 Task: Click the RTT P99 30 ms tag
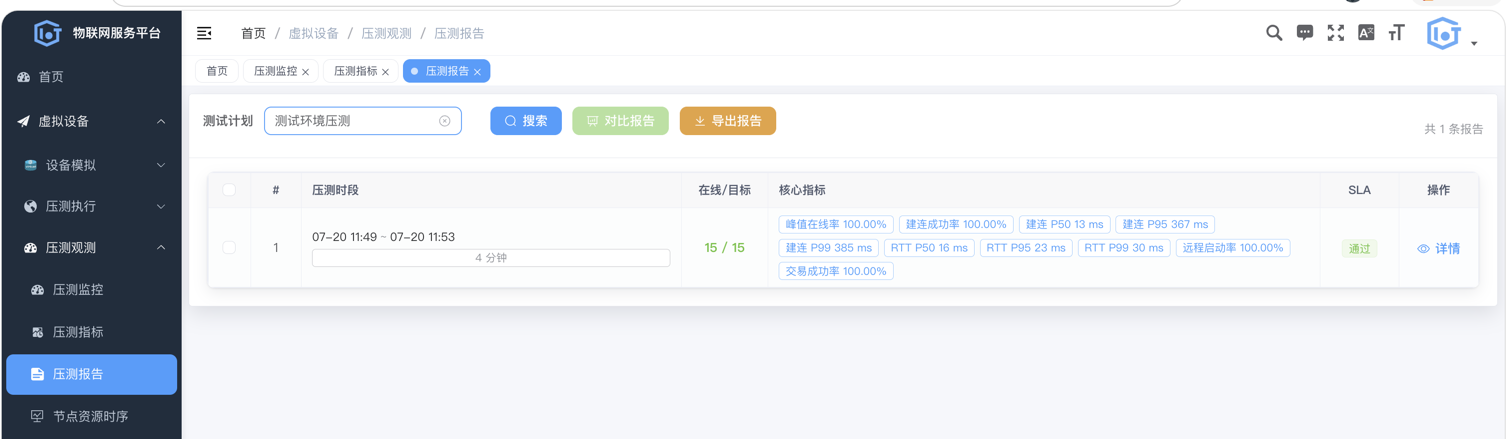(1124, 248)
